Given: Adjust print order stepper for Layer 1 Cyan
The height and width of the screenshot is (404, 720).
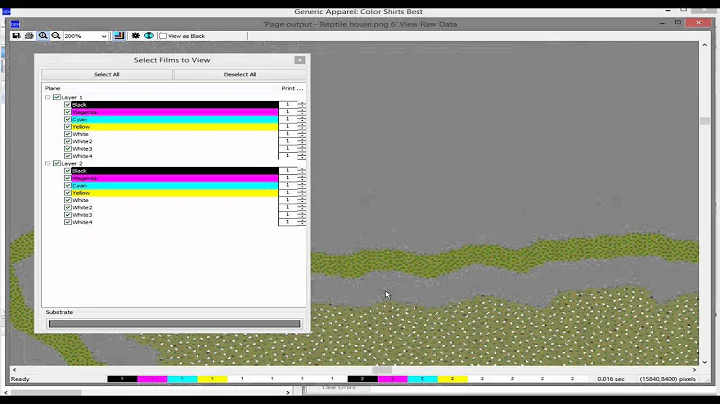Looking at the screenshot, I should coord(302,119).
